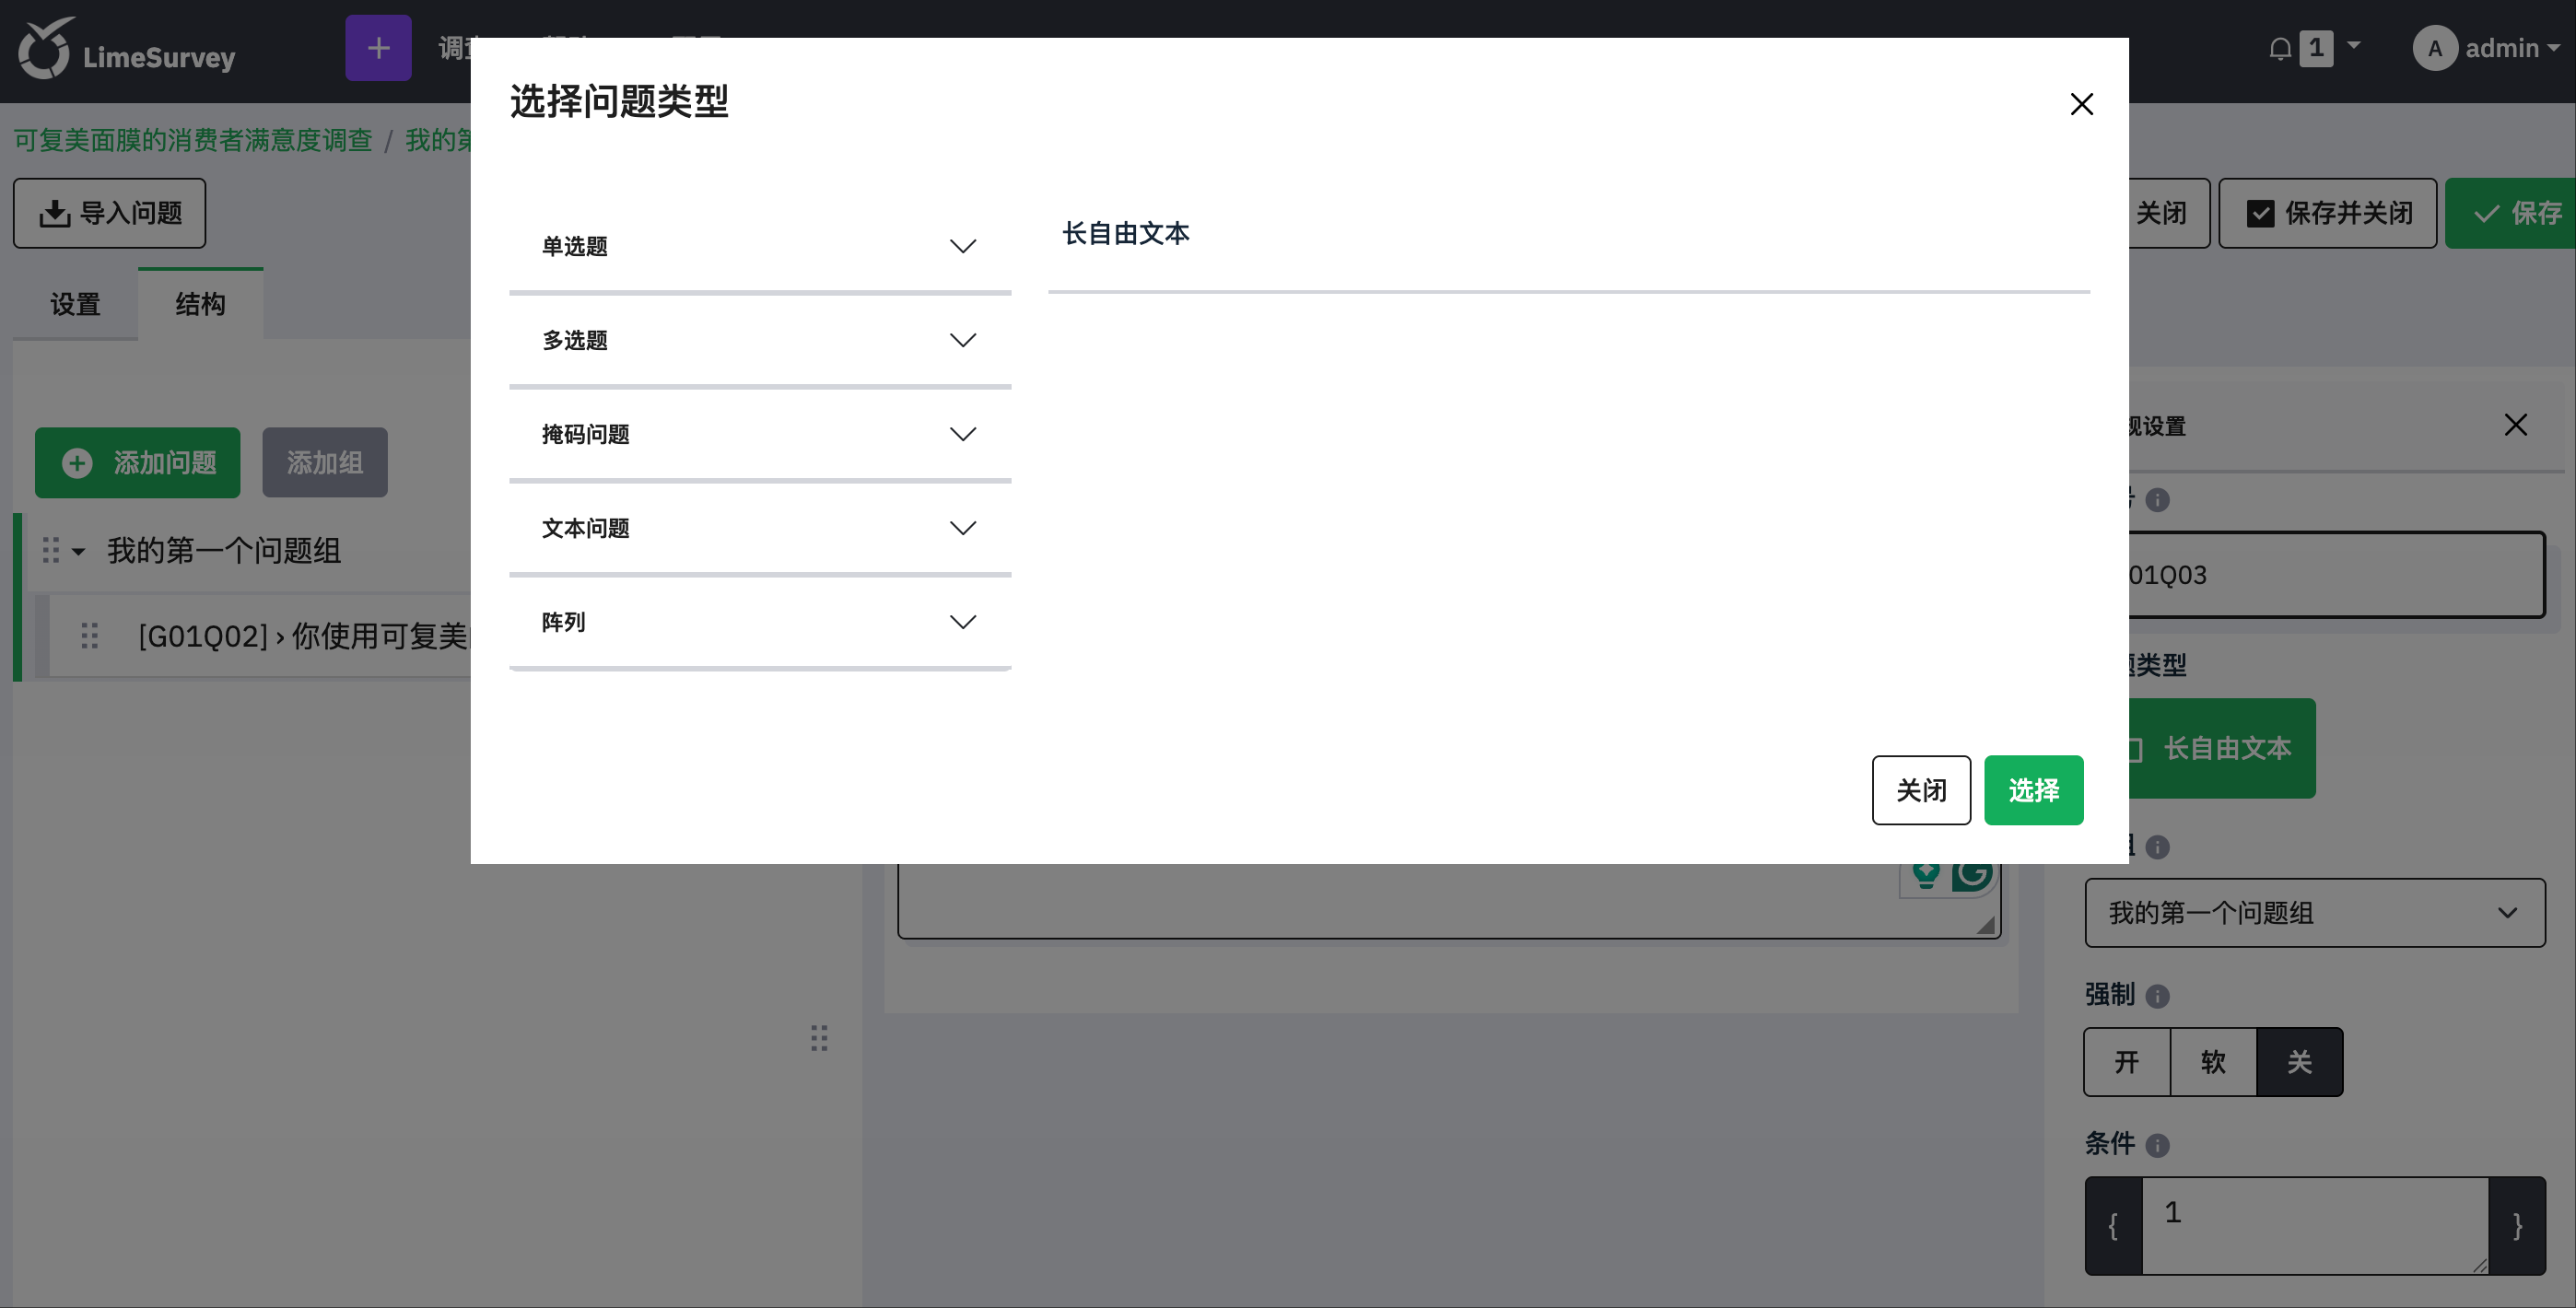2576x1308 pixels.
Task: Open the notifications bell
Action: click(2279, 49)
